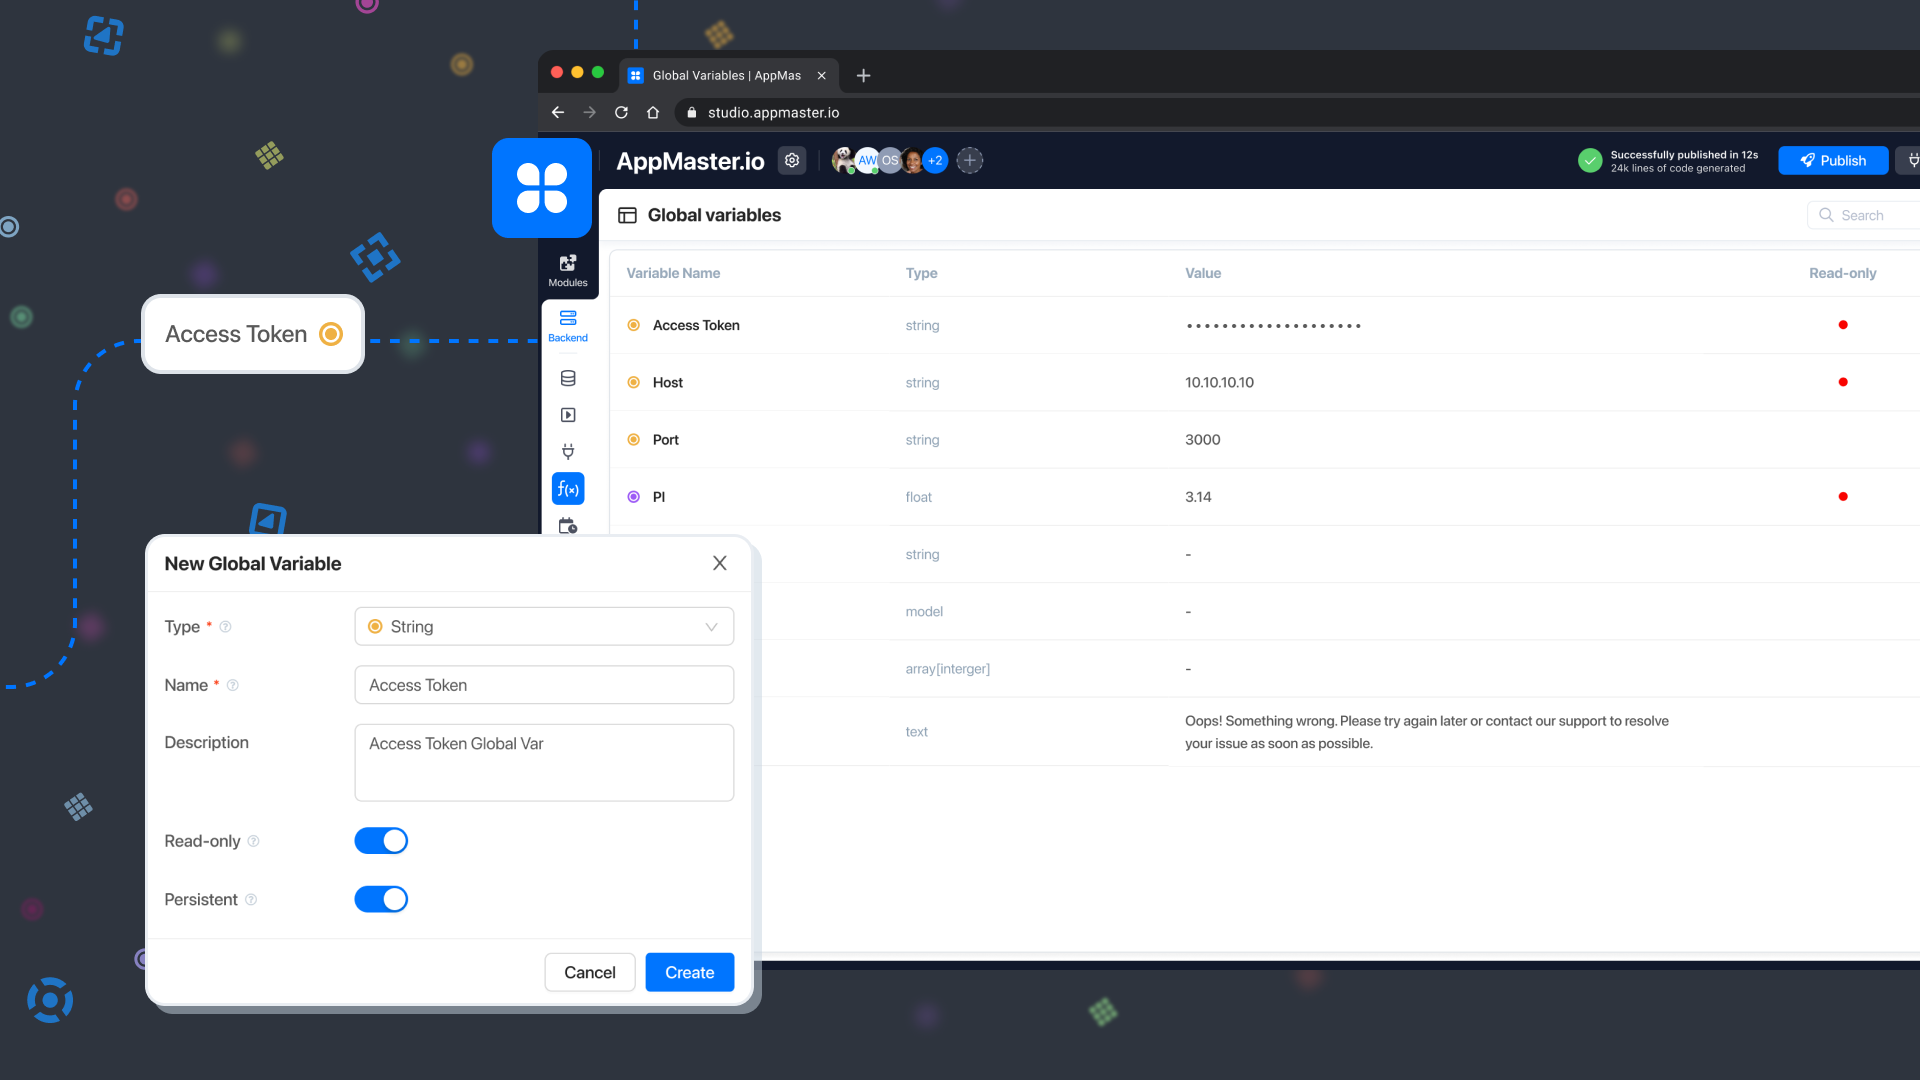Click the Description text area

[x=544, y=762]
